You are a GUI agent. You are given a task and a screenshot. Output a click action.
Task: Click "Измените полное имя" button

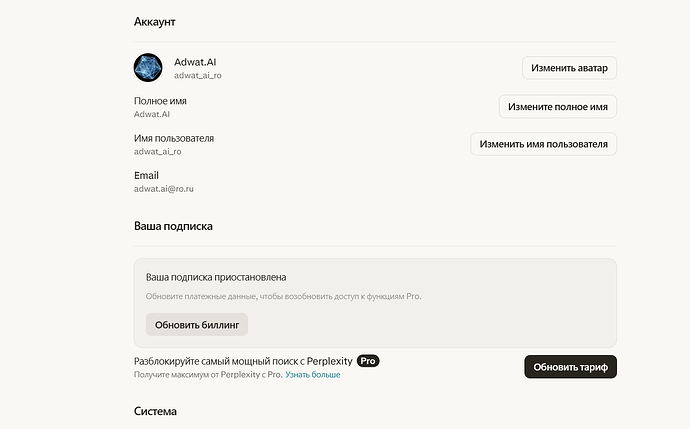coord(557,106)
